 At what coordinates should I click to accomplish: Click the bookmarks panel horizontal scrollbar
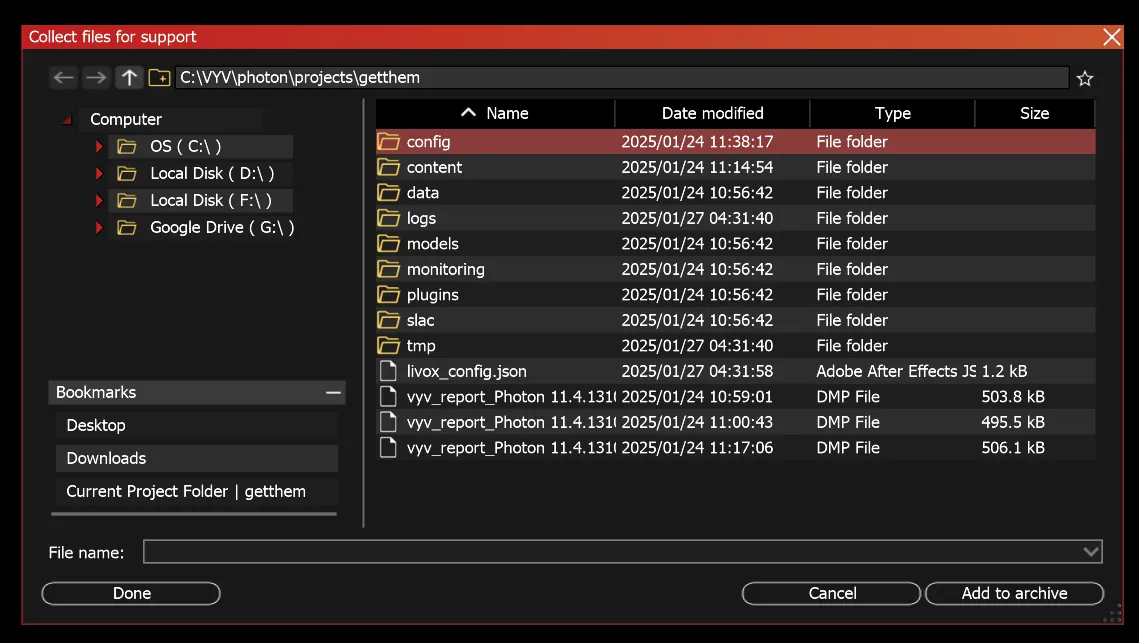coord(194,514)
